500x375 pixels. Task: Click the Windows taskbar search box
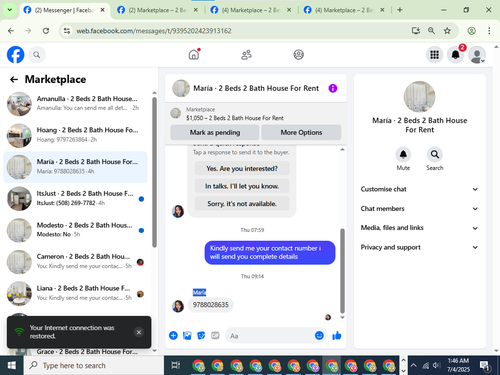point(94,365)
